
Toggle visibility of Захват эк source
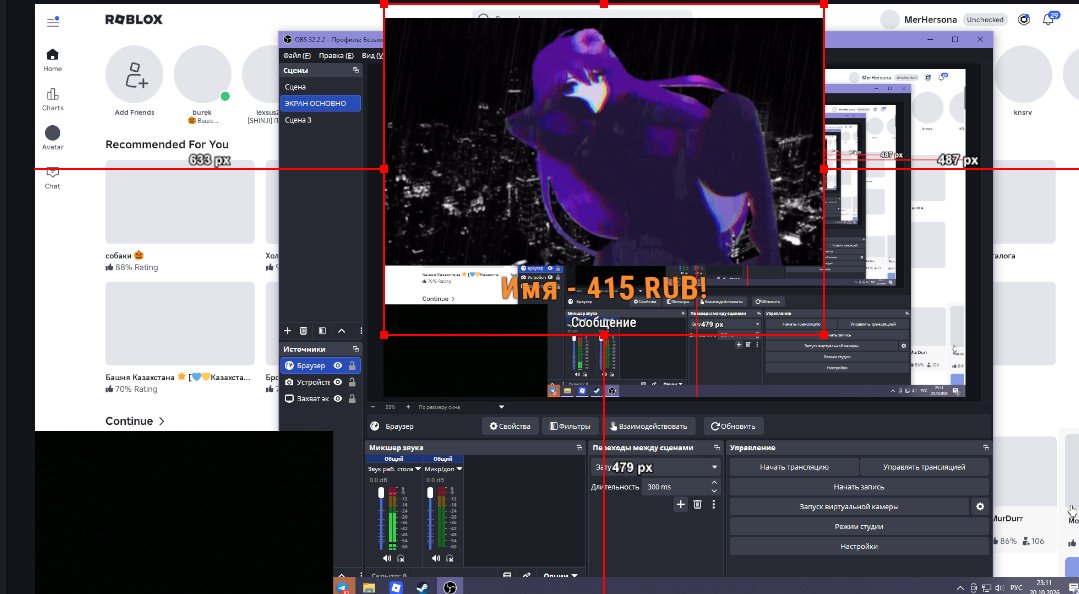tap(338, 399)
